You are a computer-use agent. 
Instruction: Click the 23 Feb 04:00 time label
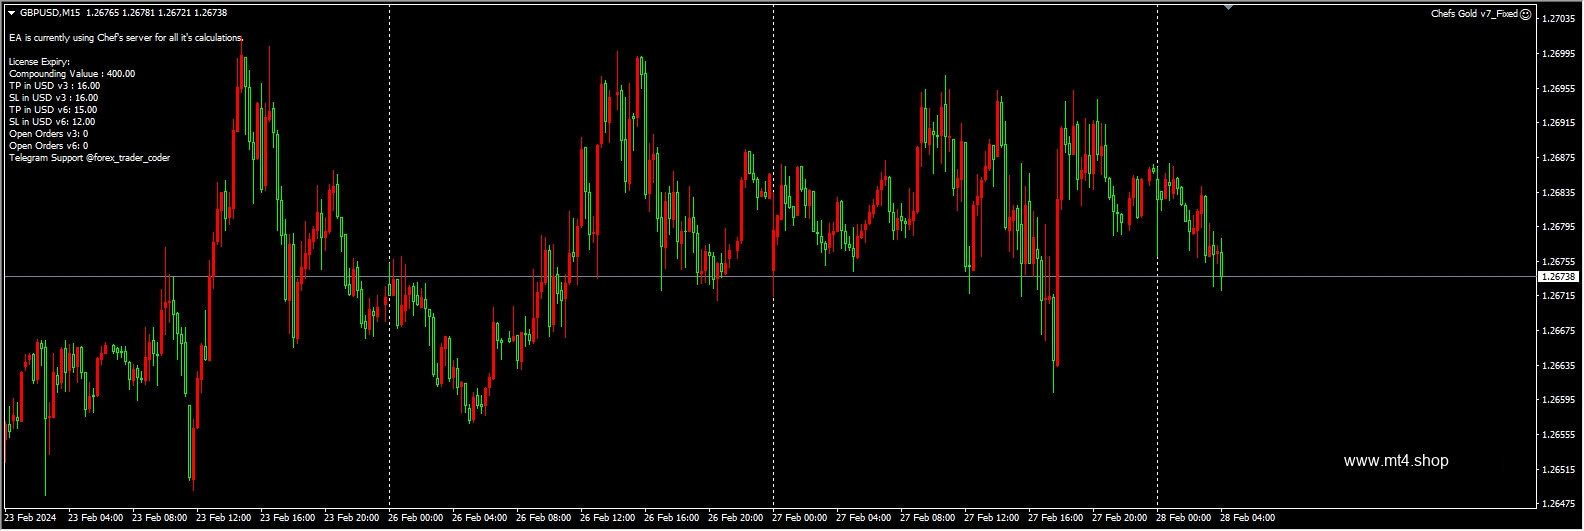(96, 518)
